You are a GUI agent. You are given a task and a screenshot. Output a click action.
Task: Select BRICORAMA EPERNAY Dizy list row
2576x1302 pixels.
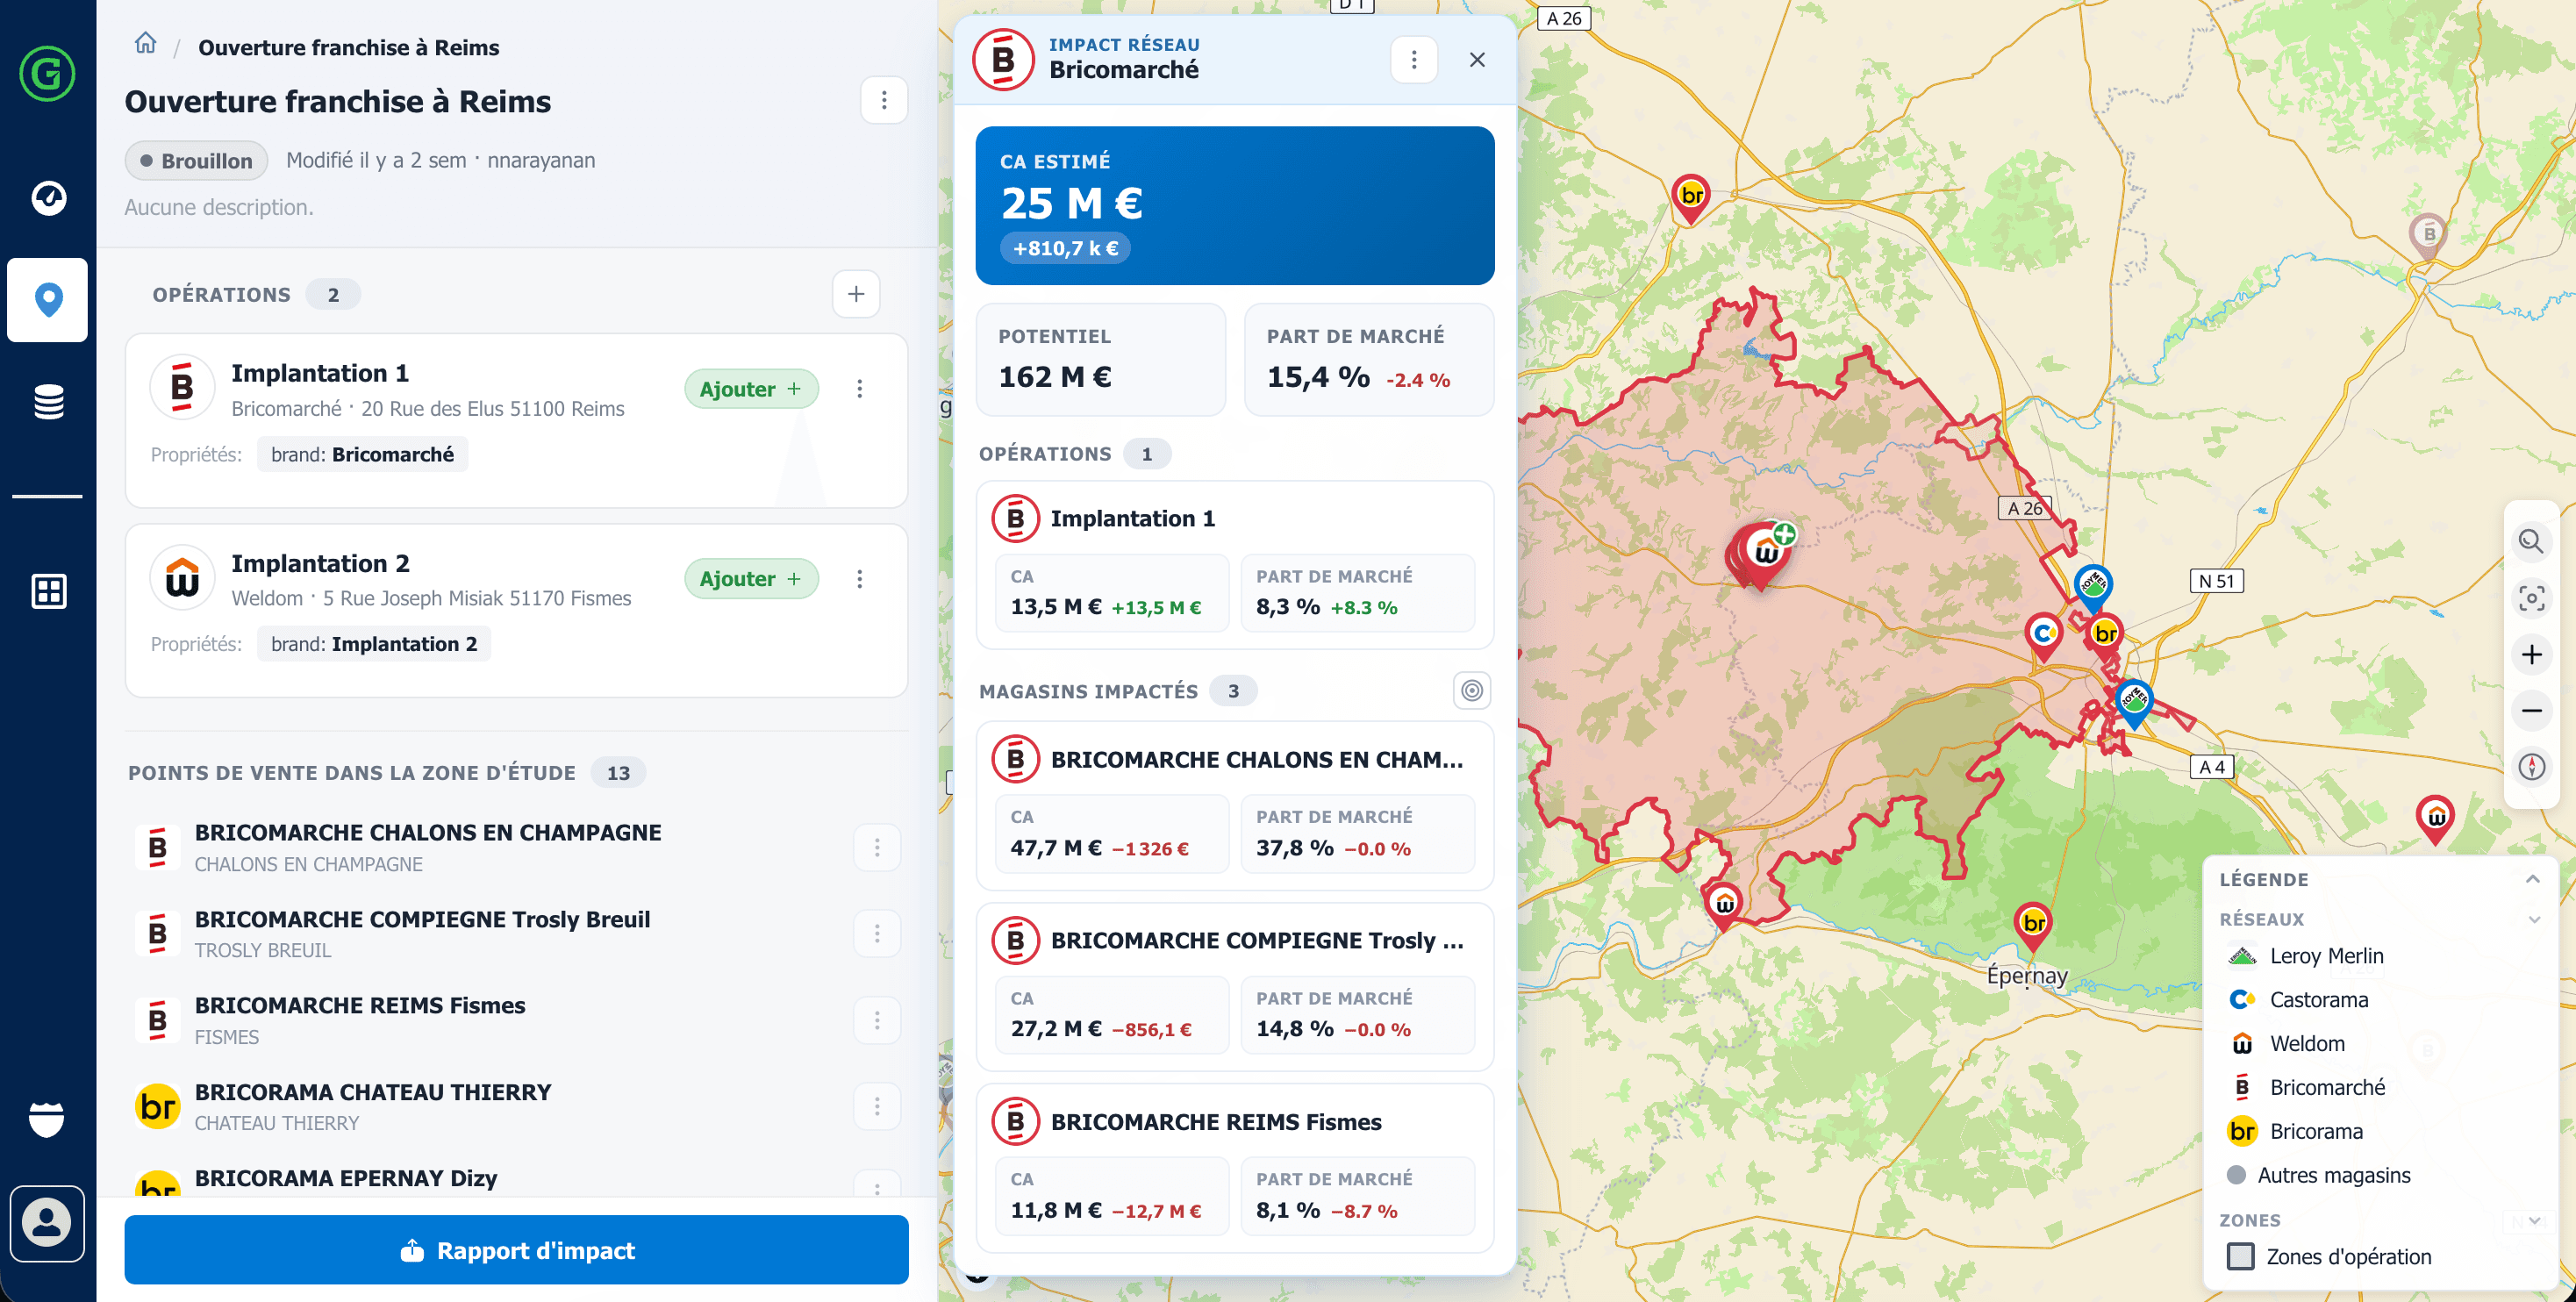pos(516,1180)
